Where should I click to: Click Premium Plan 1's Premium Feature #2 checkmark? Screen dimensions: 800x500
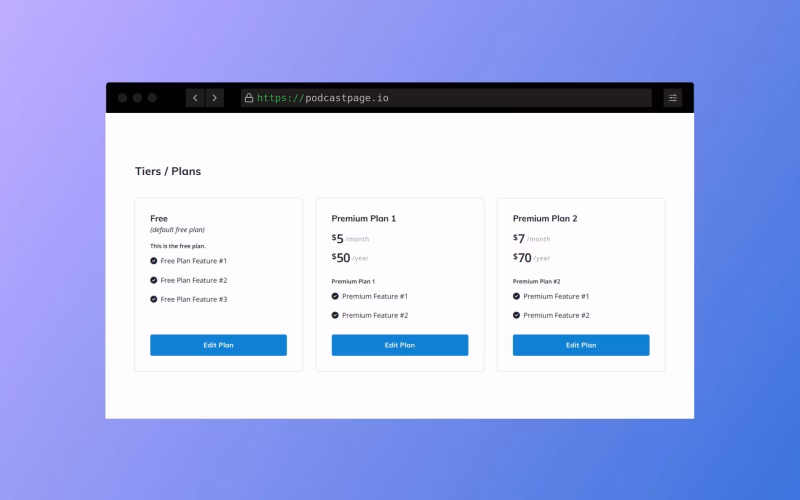coord(335,315)
